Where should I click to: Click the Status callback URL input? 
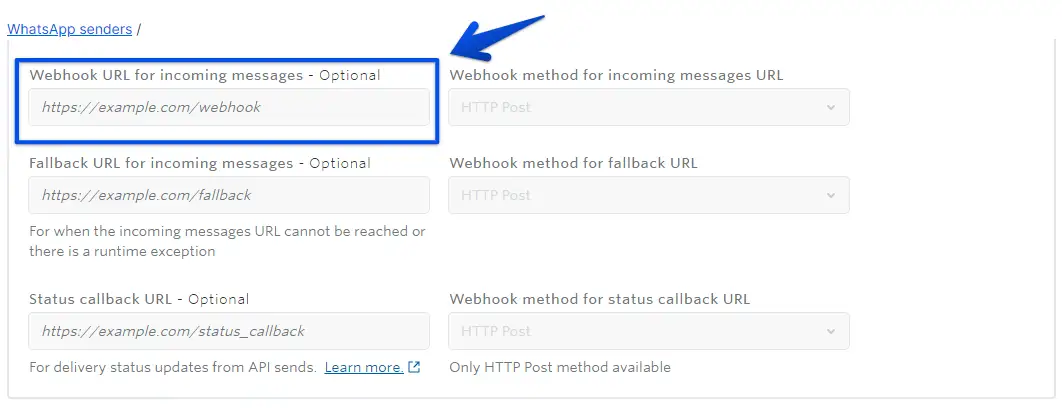point(229,331)
